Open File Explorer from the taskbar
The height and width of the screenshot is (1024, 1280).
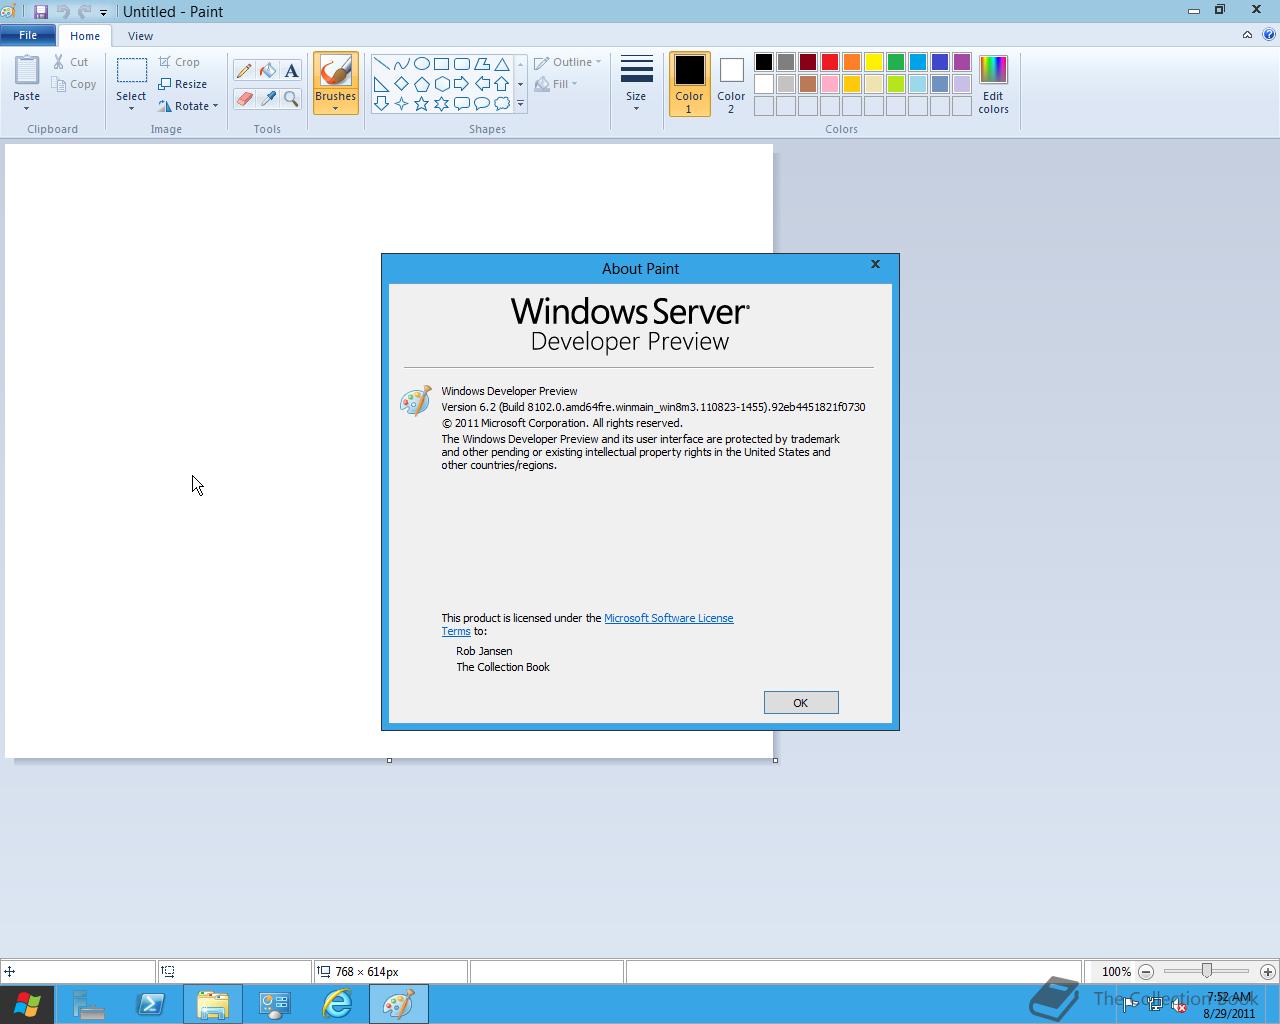pyautogui.click(x=212, y=1004)
